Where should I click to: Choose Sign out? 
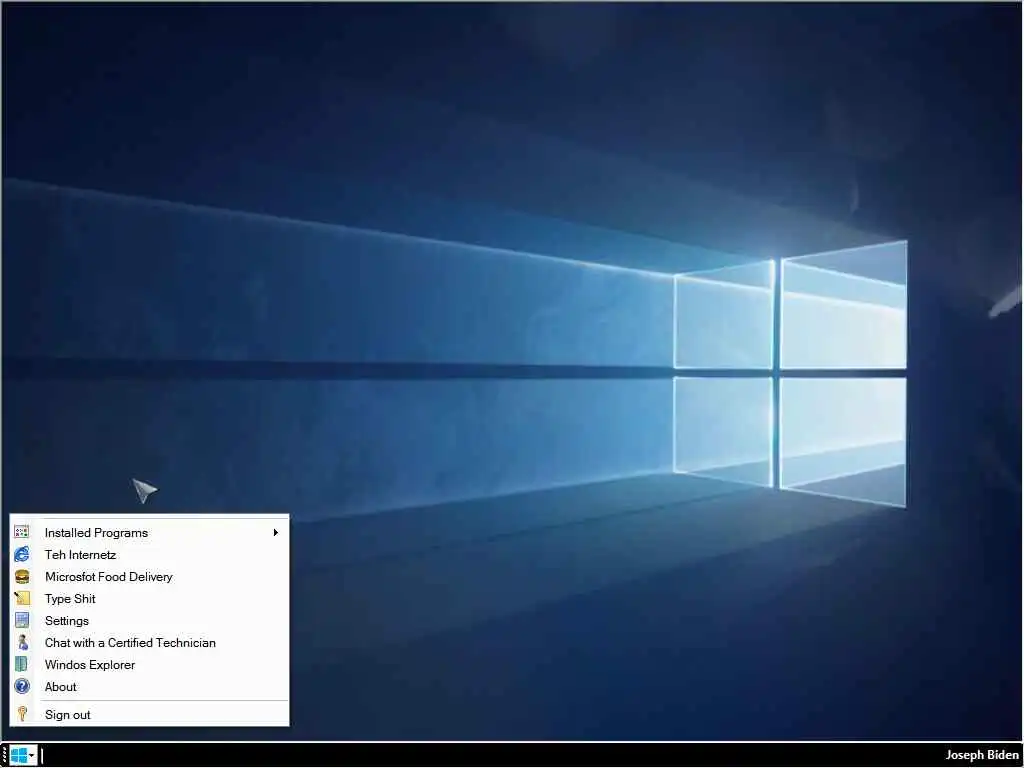(150, 714)
